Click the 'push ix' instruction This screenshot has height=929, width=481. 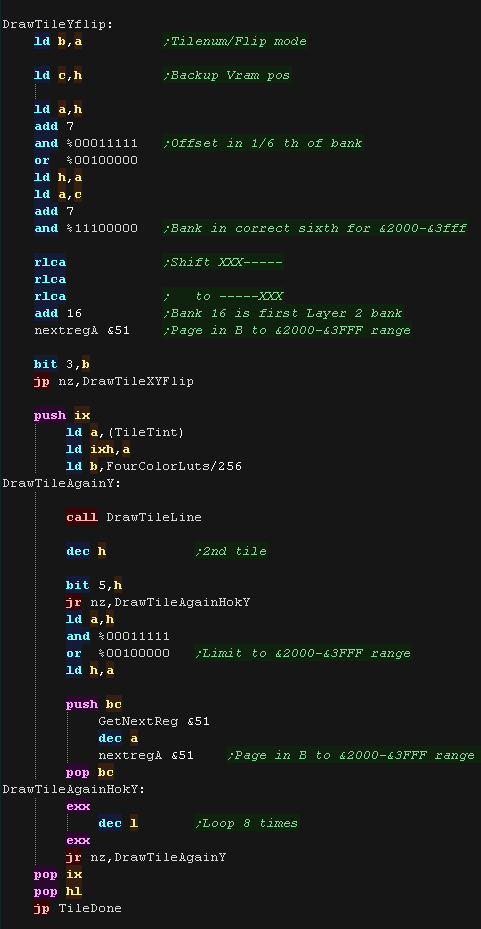point(62,415)
